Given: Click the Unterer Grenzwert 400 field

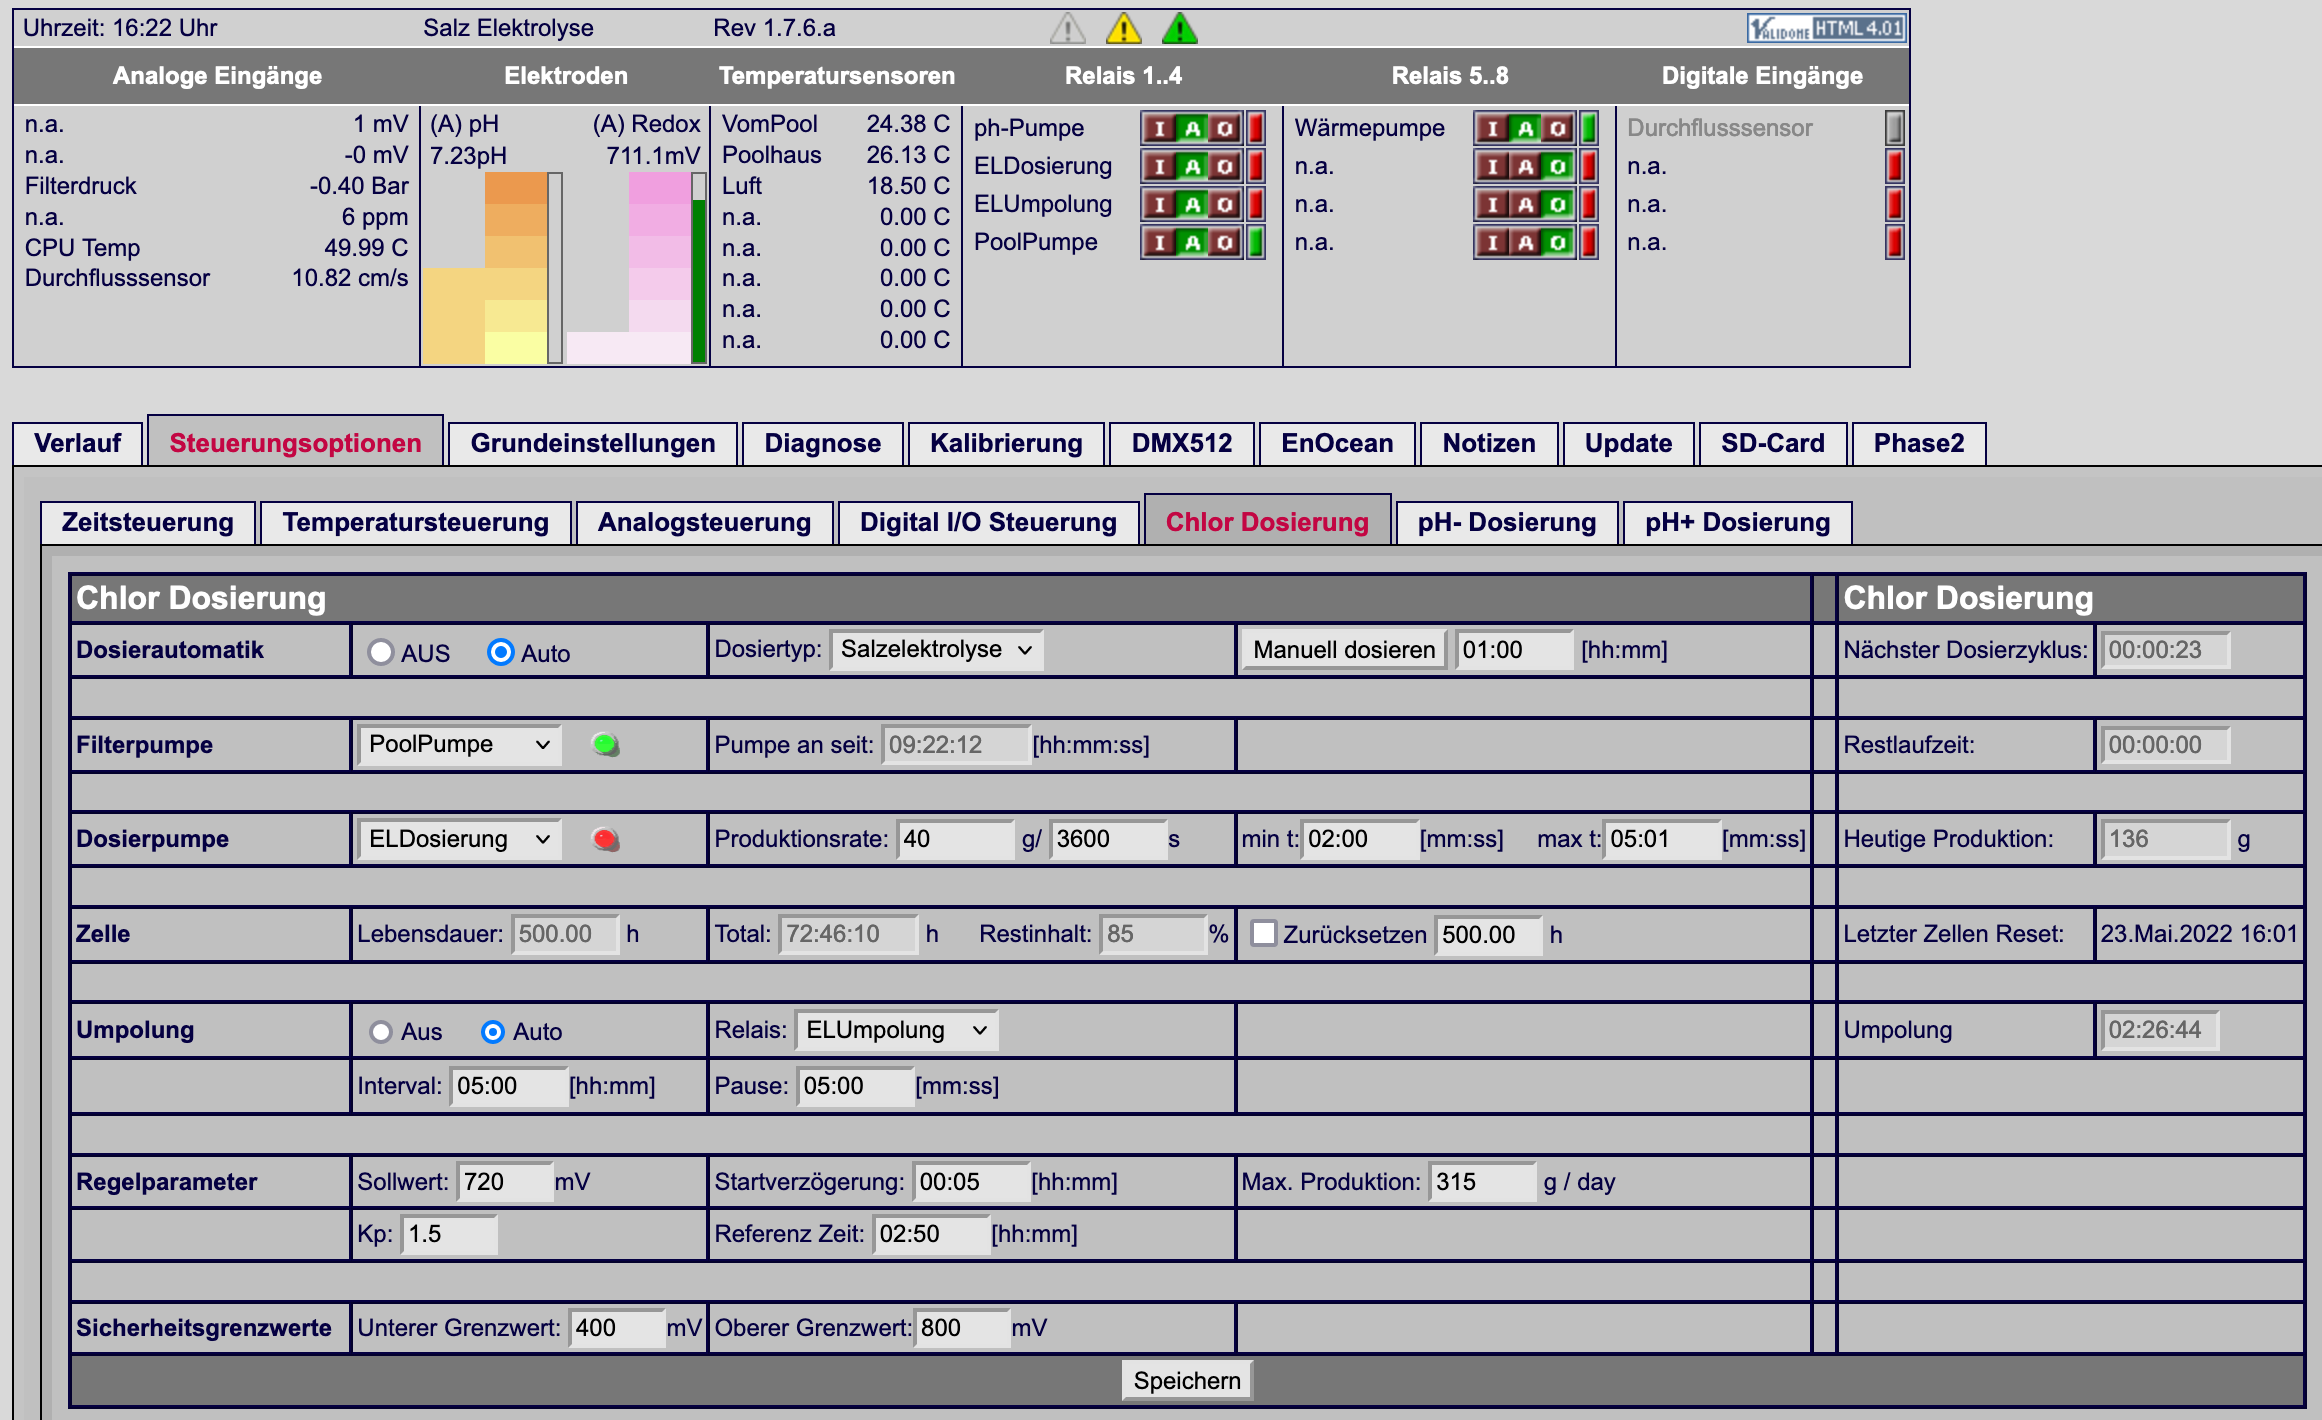Looking at the screenshot, I should [x=617, y=1328].
